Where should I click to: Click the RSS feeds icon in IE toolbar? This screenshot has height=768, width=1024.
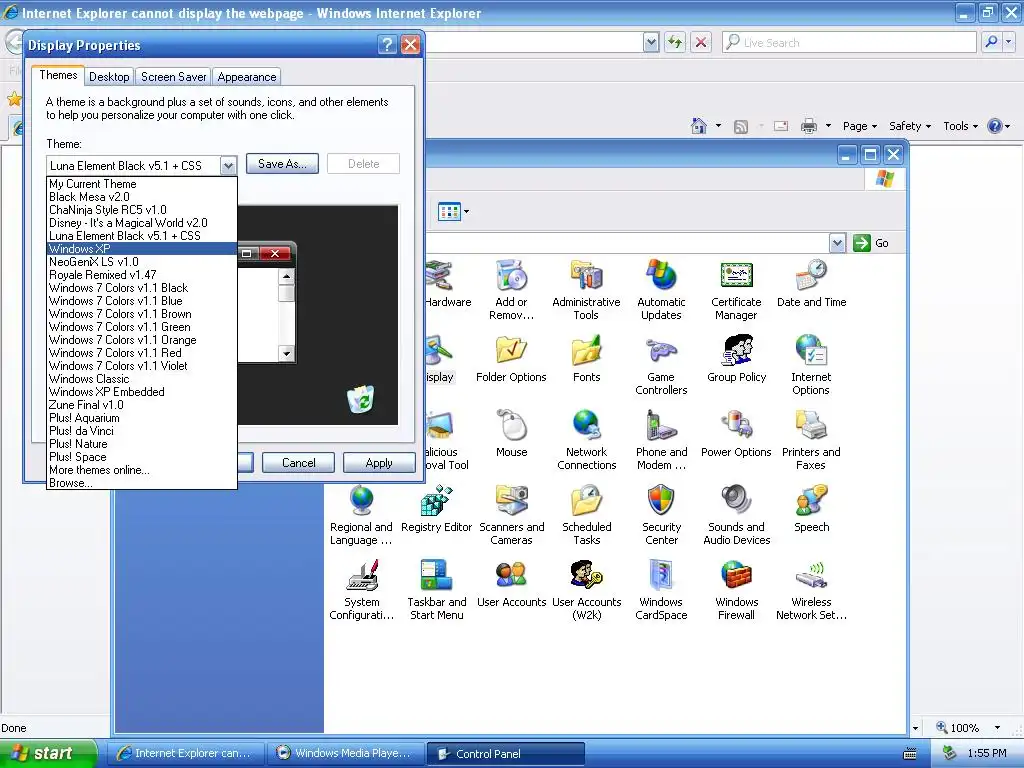(741, 127)
